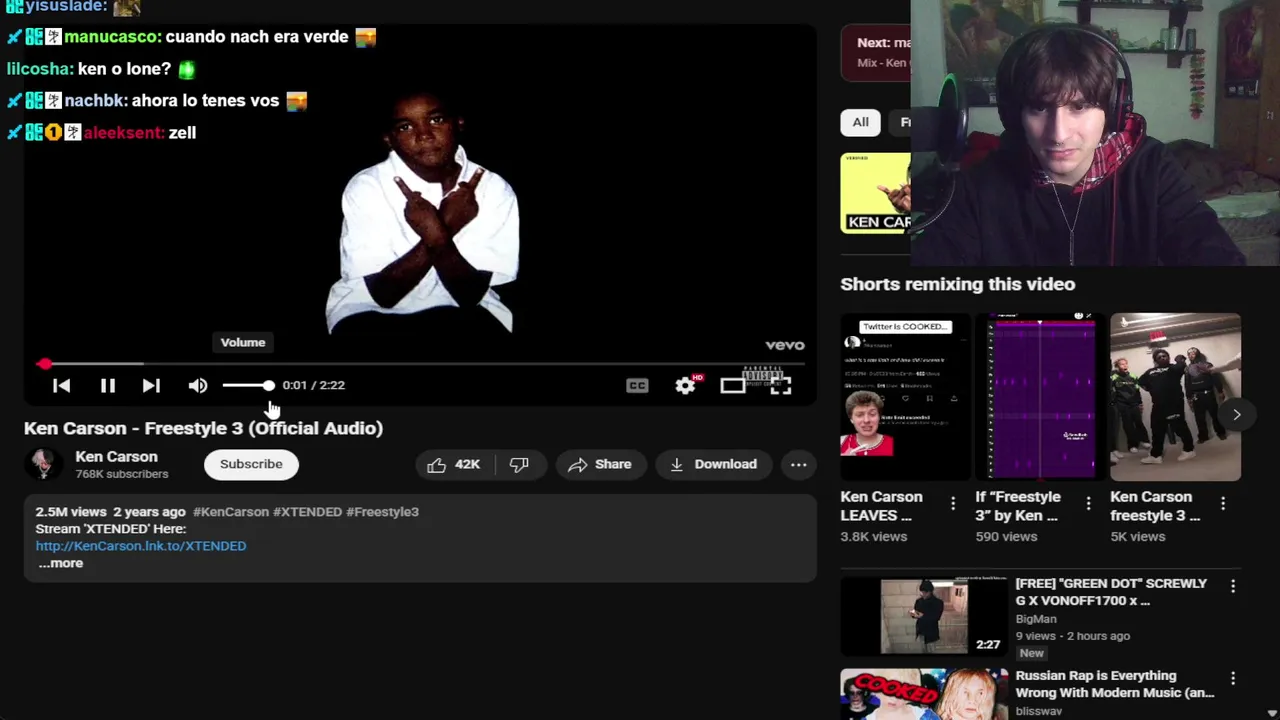The width and height of the screenshot is (1280, 720).
Task: Like the video with 42K thumbs up
Action: [455, 464]
